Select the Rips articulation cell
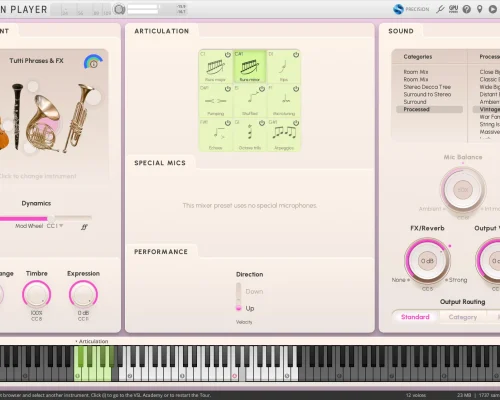 284,66
